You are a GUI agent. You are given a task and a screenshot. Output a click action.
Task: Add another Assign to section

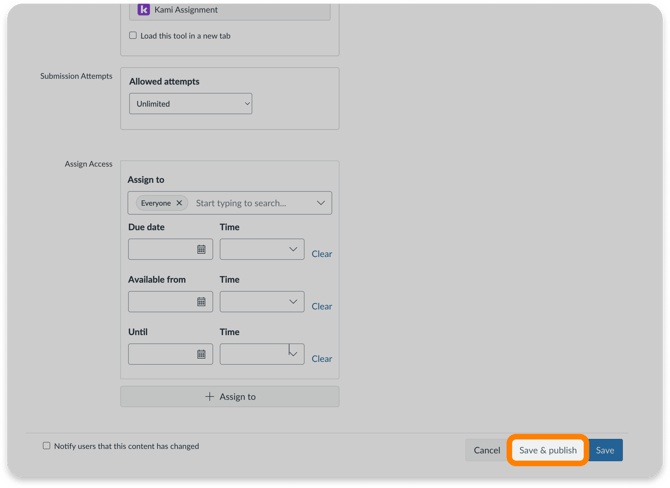[x=230, y=397]
